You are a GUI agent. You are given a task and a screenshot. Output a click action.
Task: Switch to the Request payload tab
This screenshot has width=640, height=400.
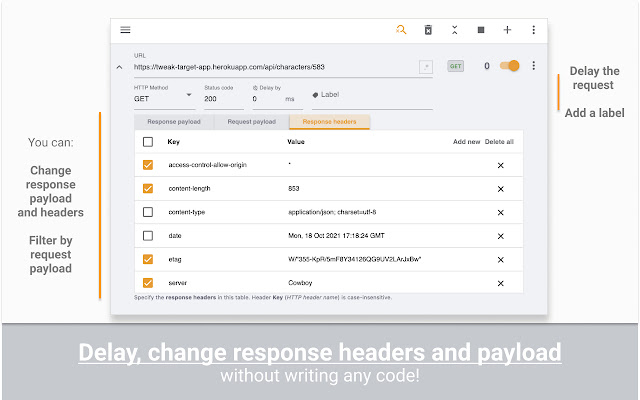[x=251, y=122]
